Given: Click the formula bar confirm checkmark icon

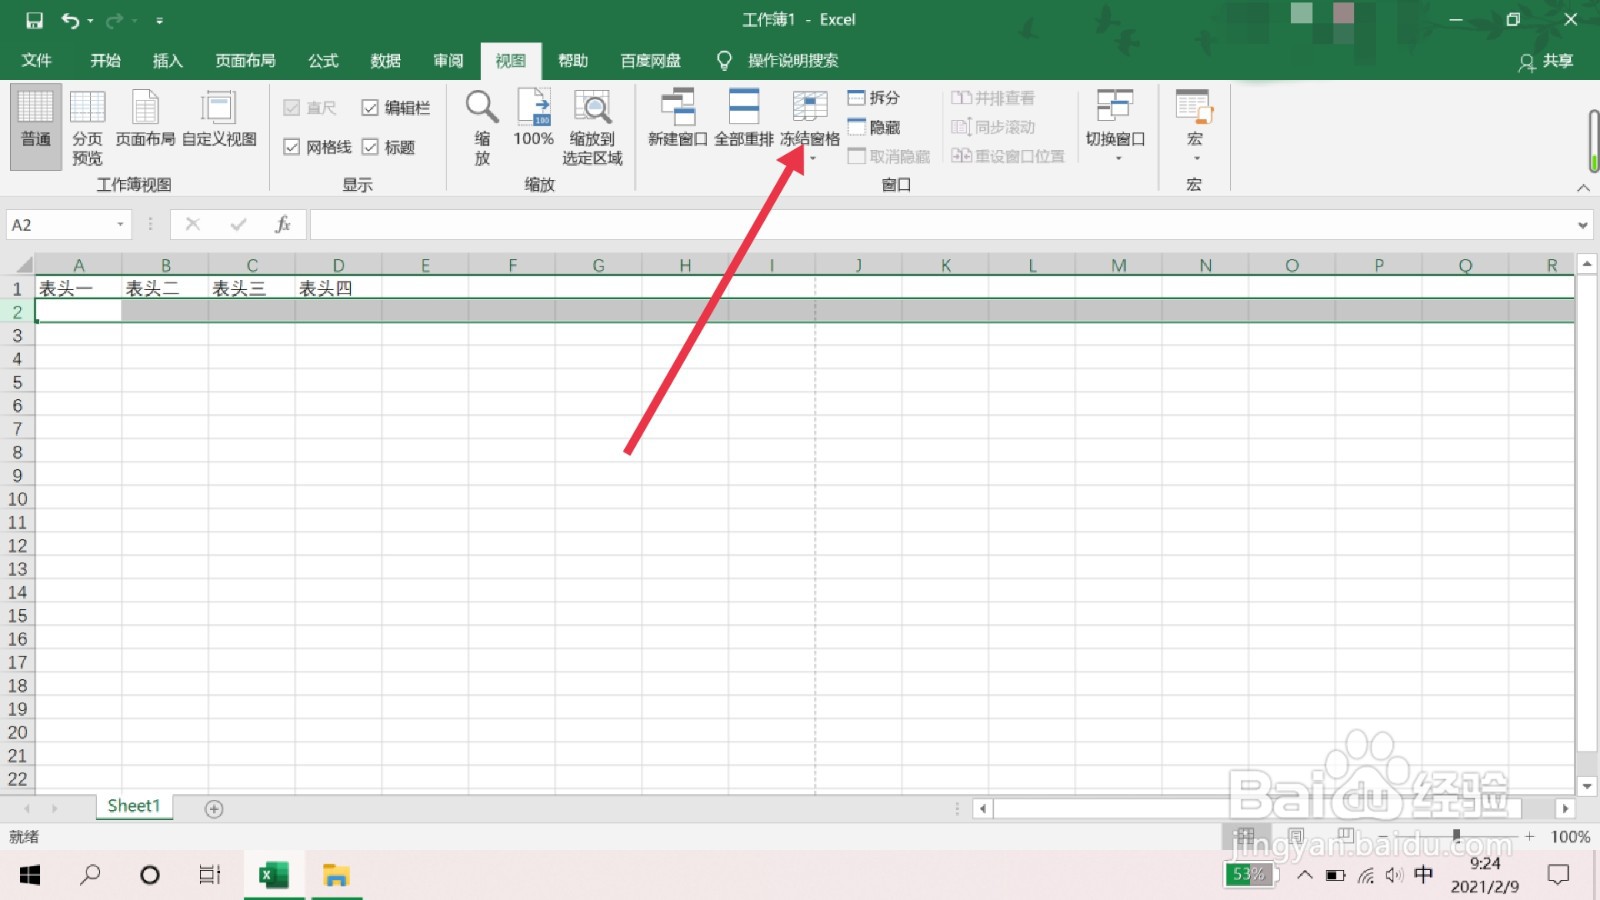Looking at the screenshot, I should tap(238, 225).
